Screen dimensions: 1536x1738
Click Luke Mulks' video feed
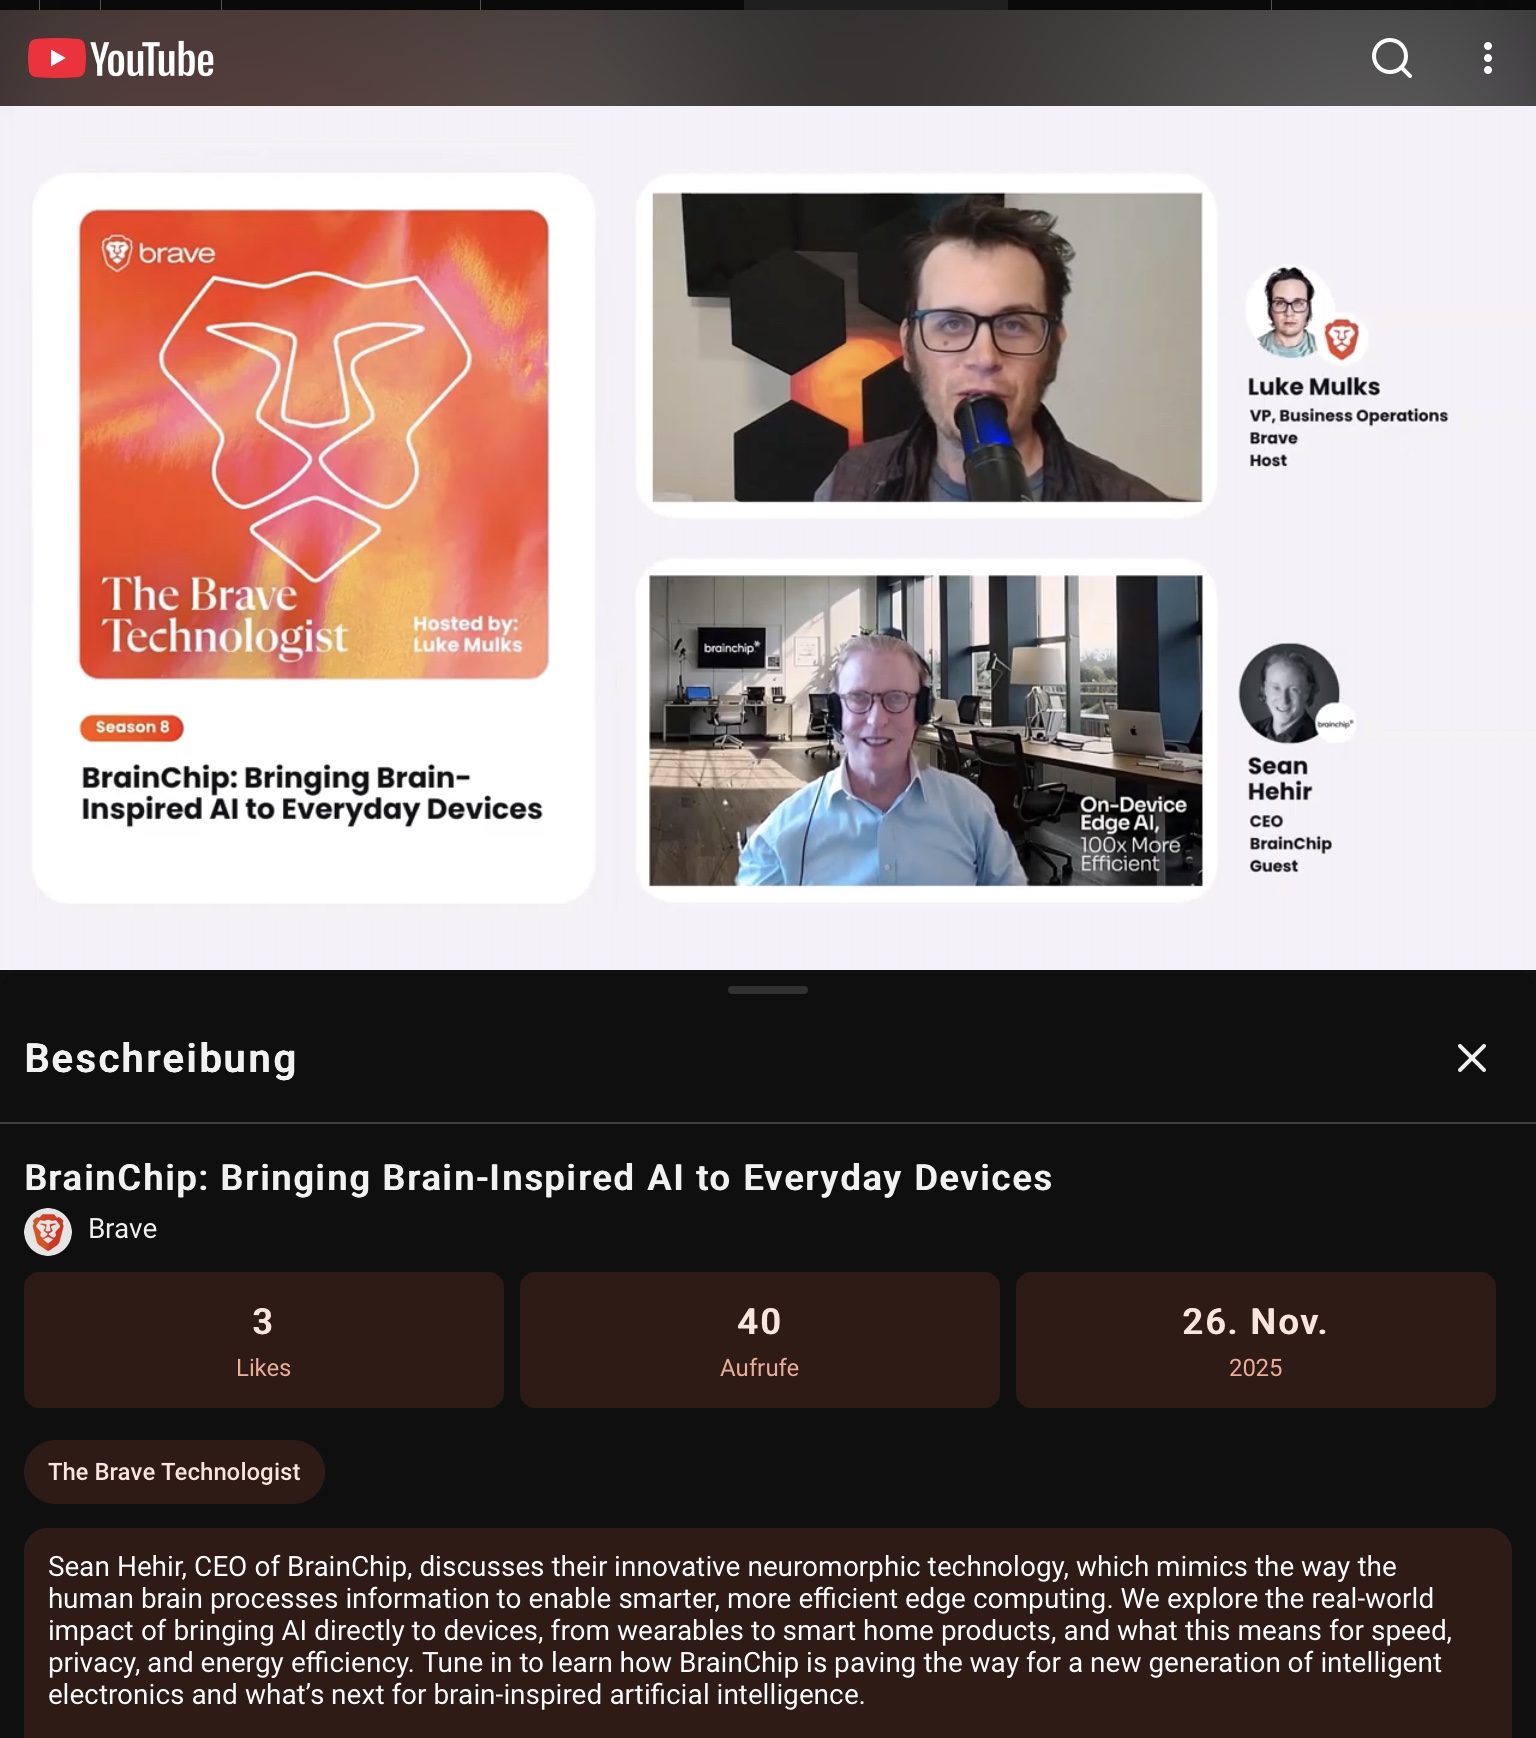click(927, 347)
